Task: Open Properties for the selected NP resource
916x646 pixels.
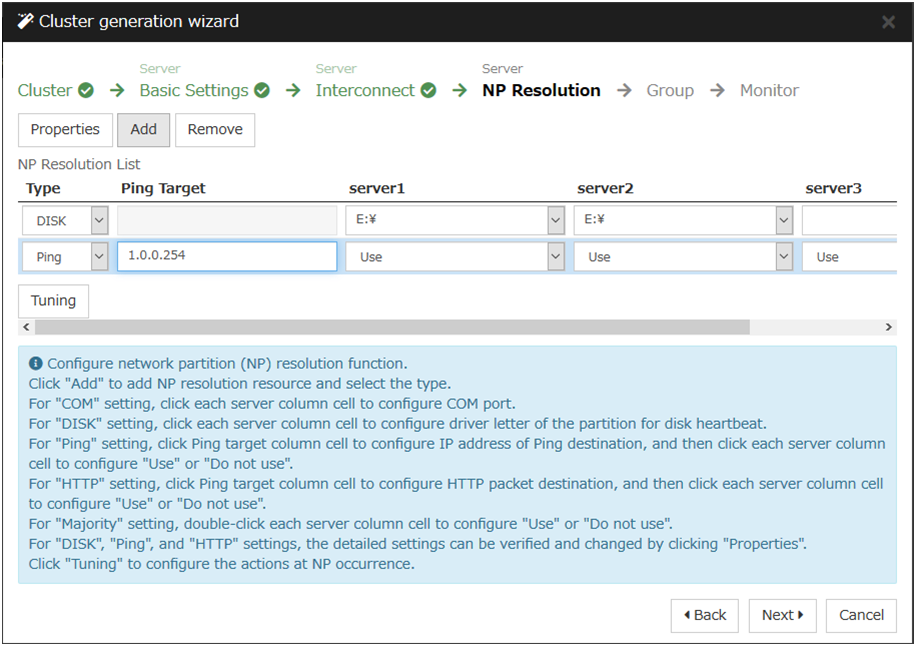Action: click(65, 129)
